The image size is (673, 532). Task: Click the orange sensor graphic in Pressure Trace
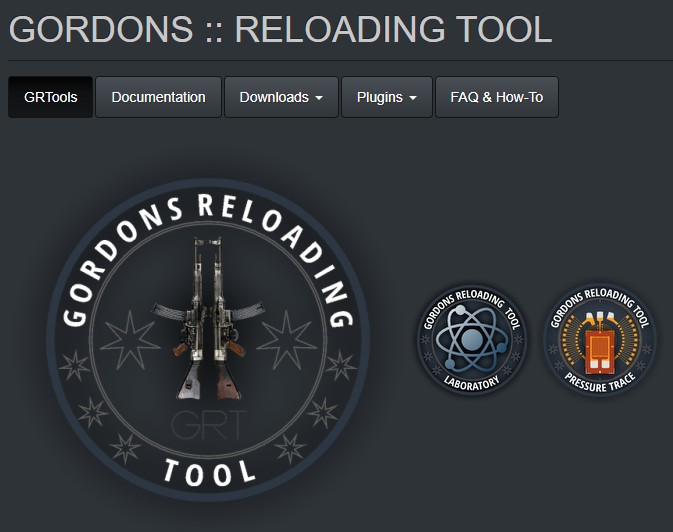pos(600,343)
